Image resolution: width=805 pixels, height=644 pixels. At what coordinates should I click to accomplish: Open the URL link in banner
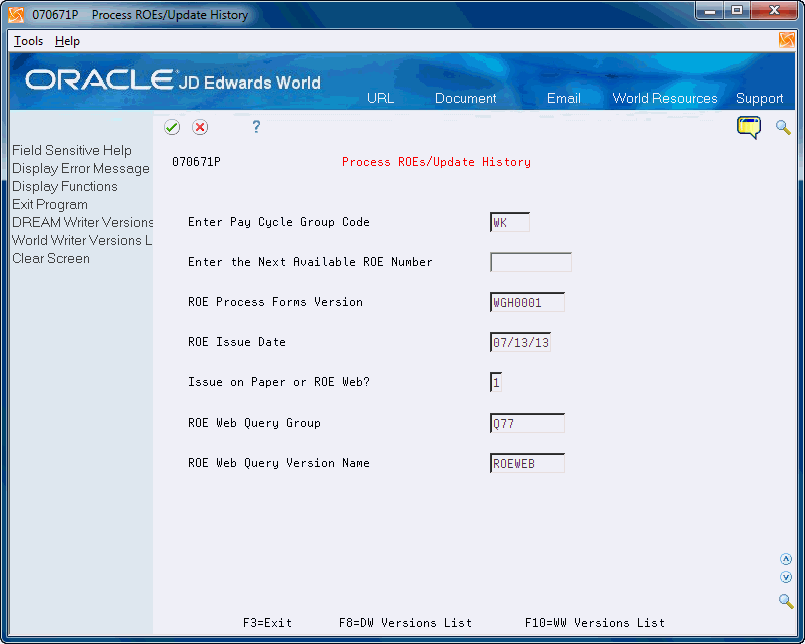pos(380,98)
